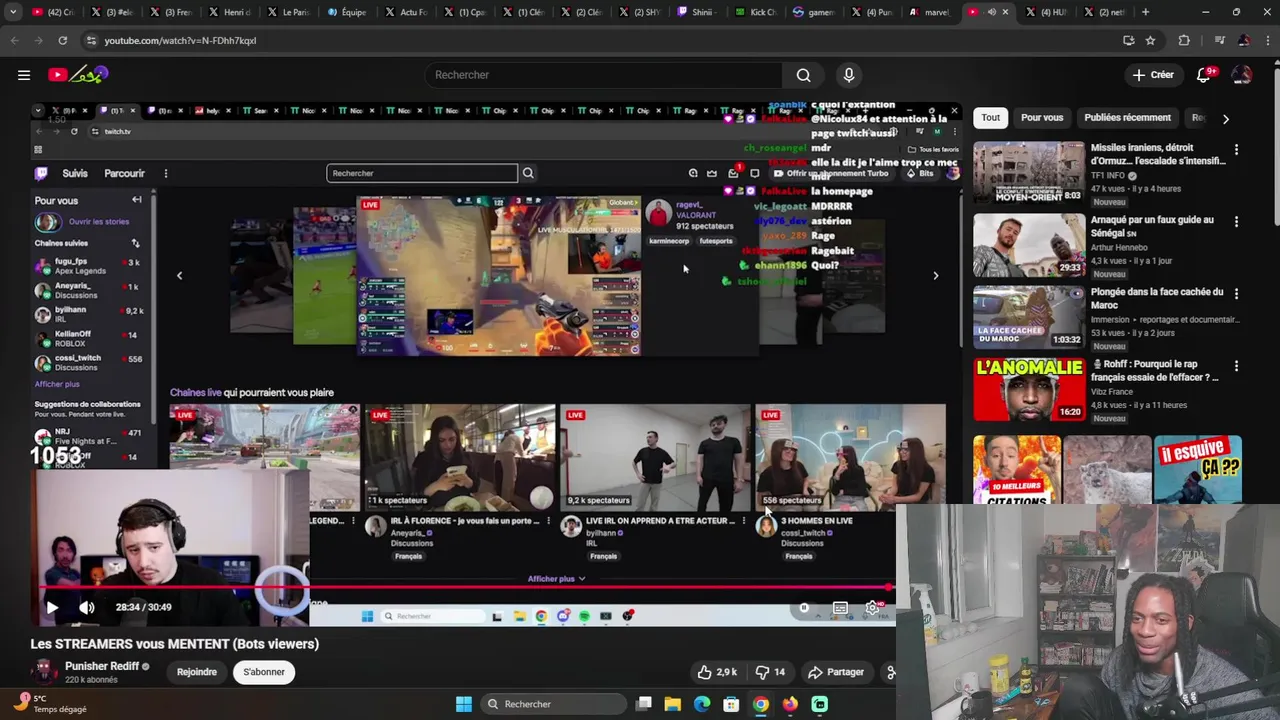Switch to the Kick Ch browser tab
1280x720 pixels.
click(756, 12)
